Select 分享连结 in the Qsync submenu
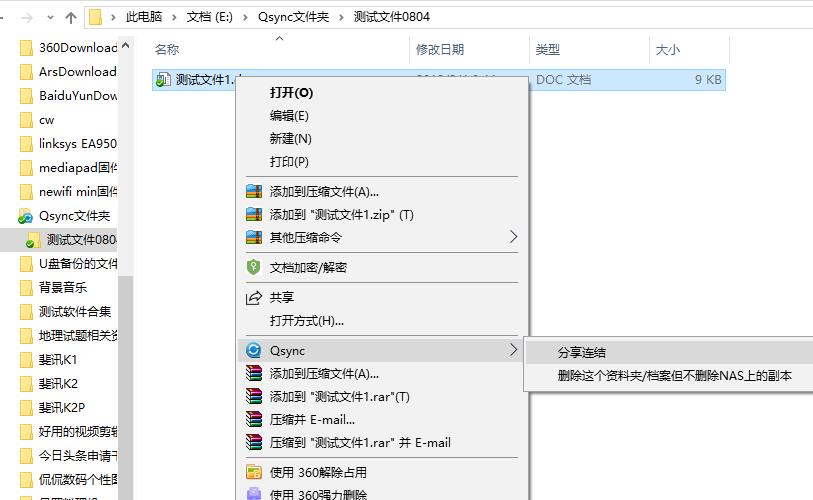This screenshot has width=813, height=500. (582, 353)
